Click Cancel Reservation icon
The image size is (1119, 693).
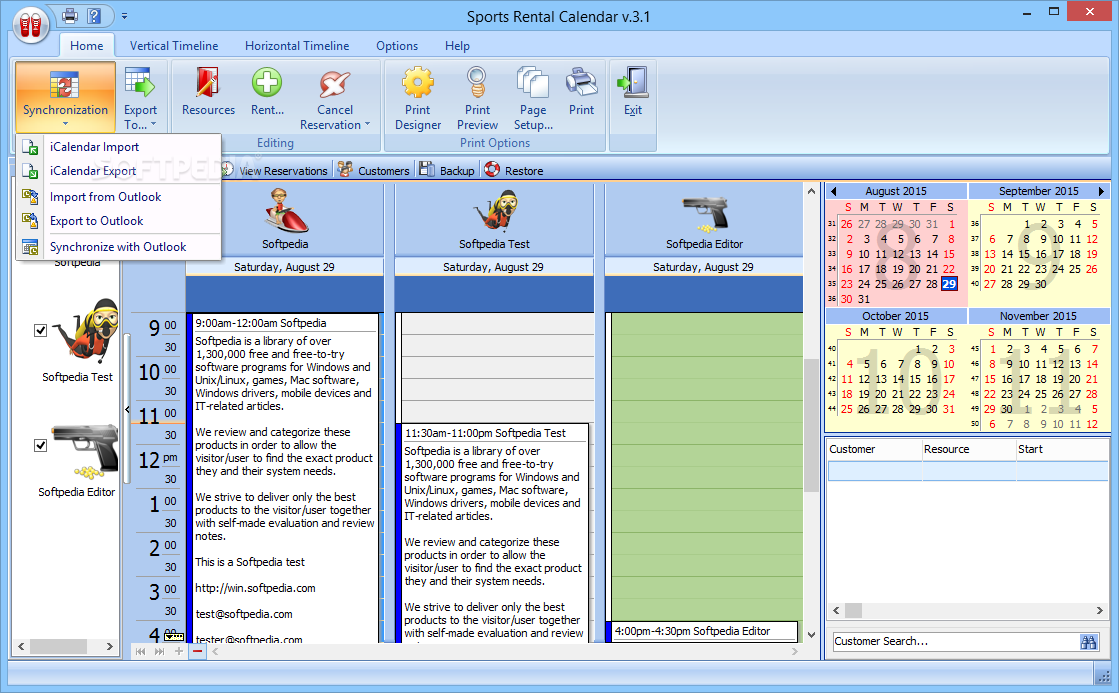pyautogui.click(x=335, y=84)
